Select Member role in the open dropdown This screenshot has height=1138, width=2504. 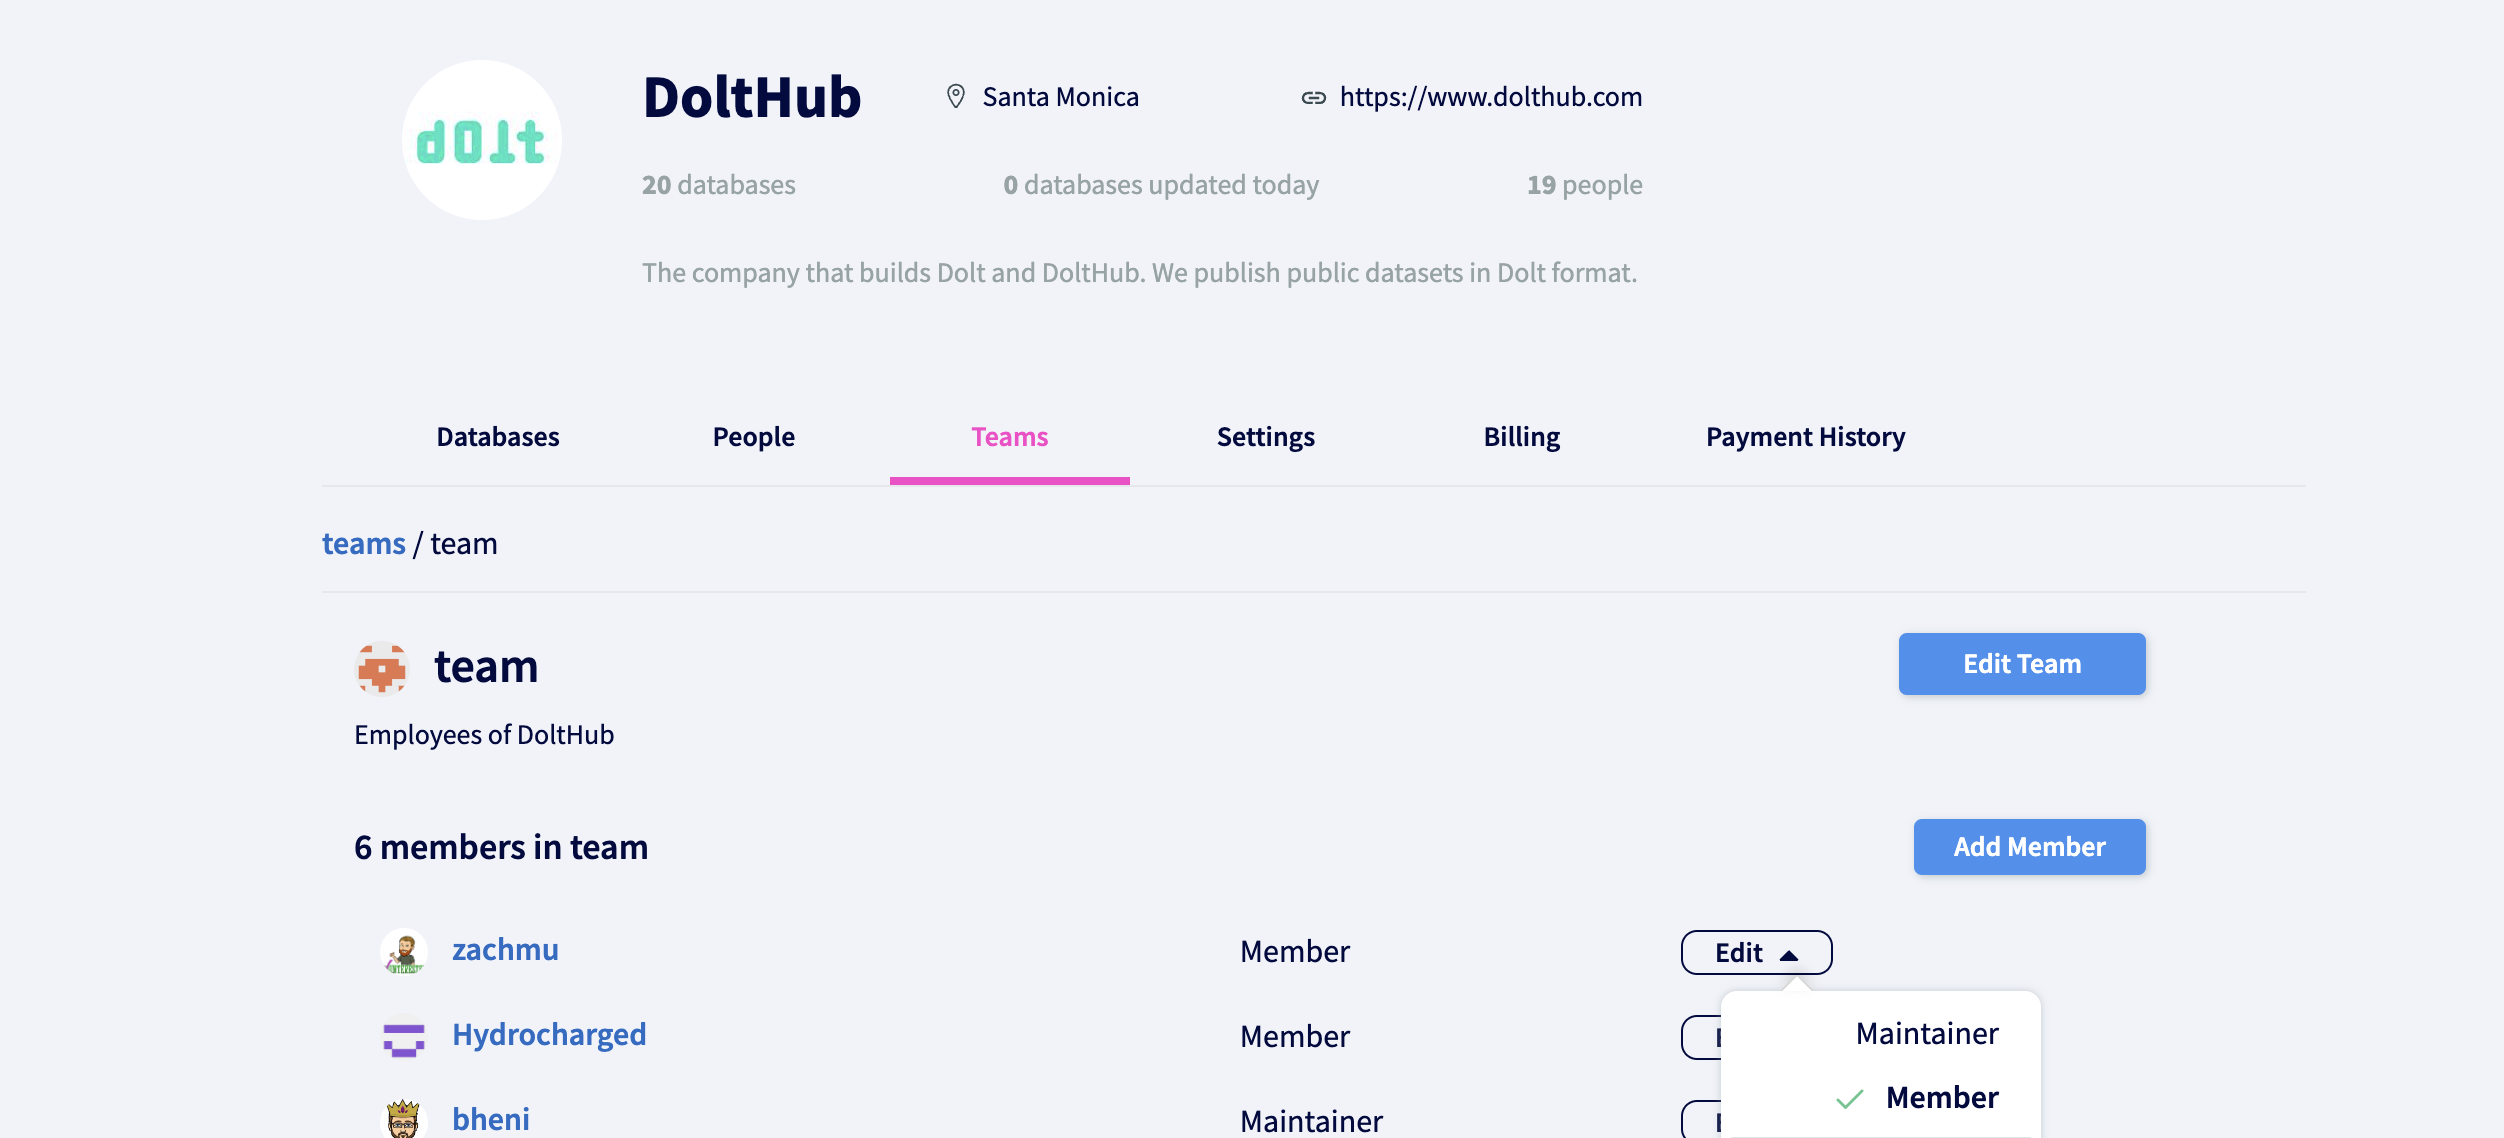point(1942,1097)
